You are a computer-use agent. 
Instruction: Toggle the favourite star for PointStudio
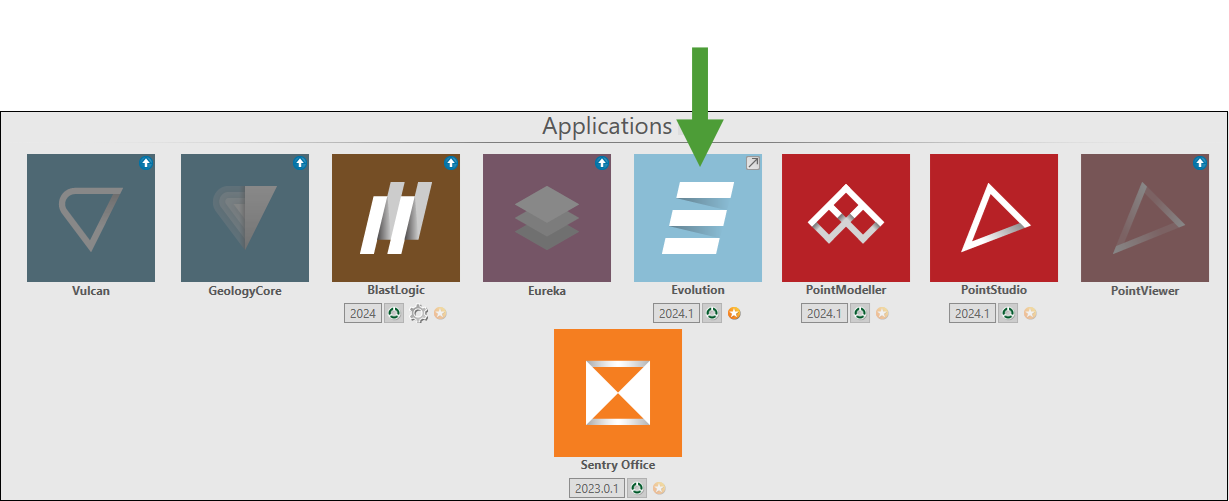(x=1030, y=314)
